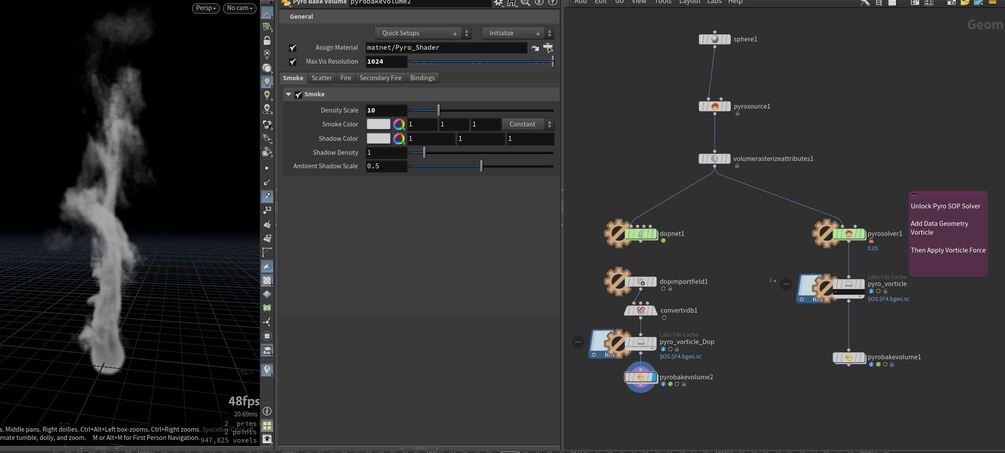Toggle the flag under convertvdb1 node
The image size is (1005, 453).
tap(663, 318)
